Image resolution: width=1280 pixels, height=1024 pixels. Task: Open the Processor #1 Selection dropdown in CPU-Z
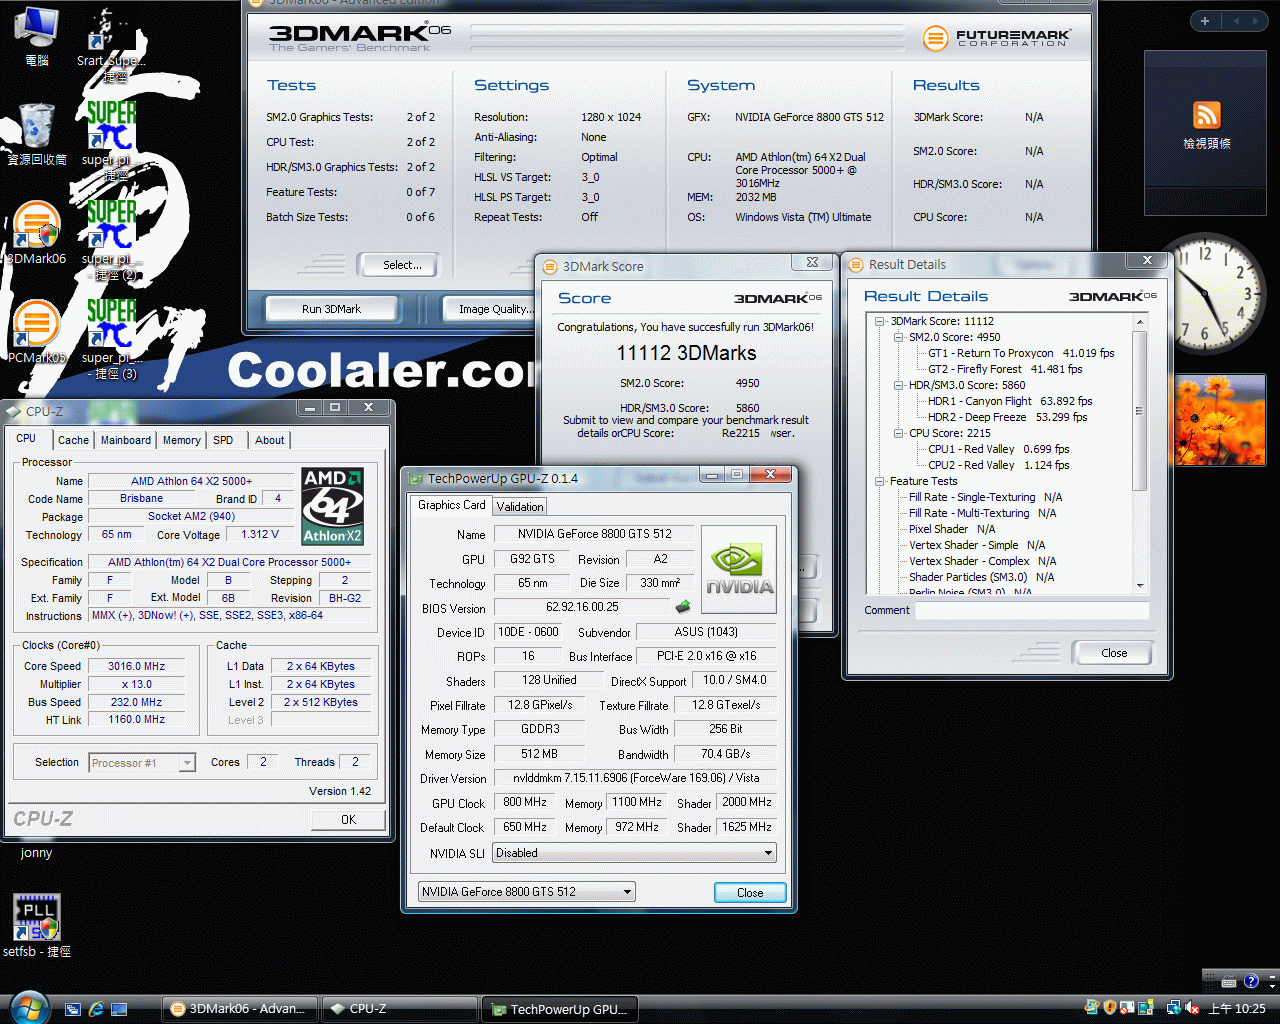[142, 763]
